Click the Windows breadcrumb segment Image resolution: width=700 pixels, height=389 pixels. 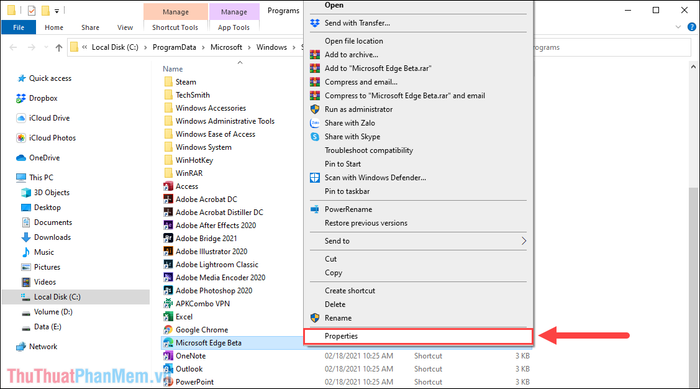coord(271,47)
